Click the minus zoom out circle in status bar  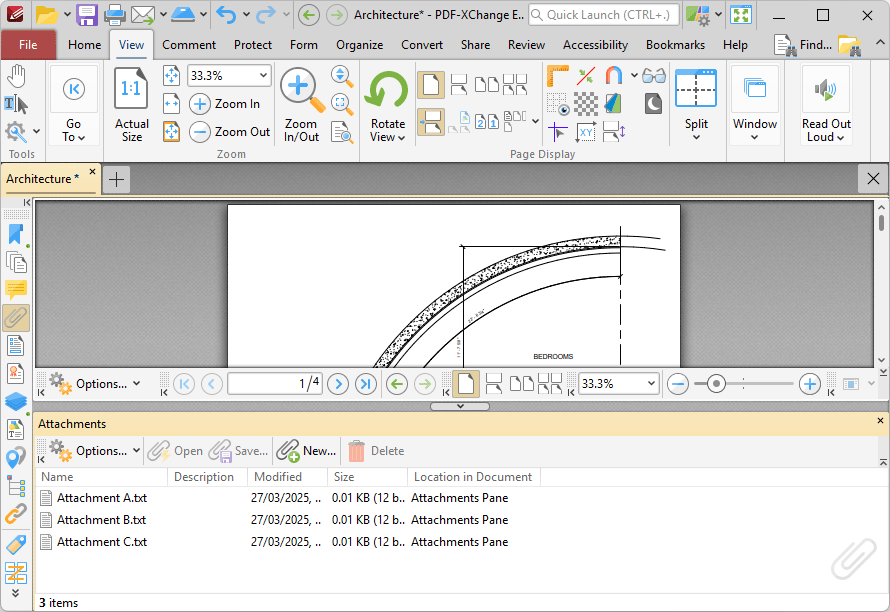(x=678, y=384)
